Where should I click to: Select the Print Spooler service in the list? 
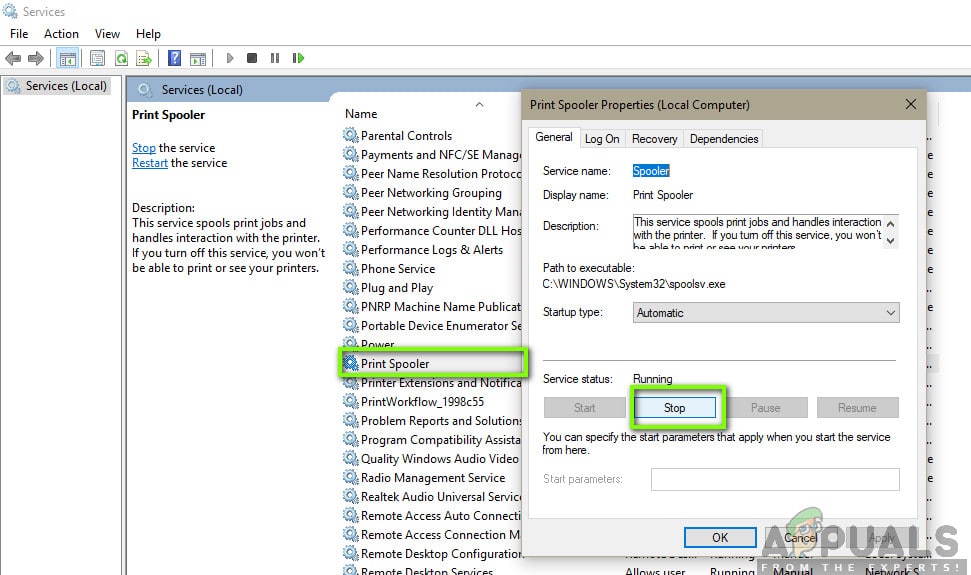pyautogui.click(x=395, y=364)
